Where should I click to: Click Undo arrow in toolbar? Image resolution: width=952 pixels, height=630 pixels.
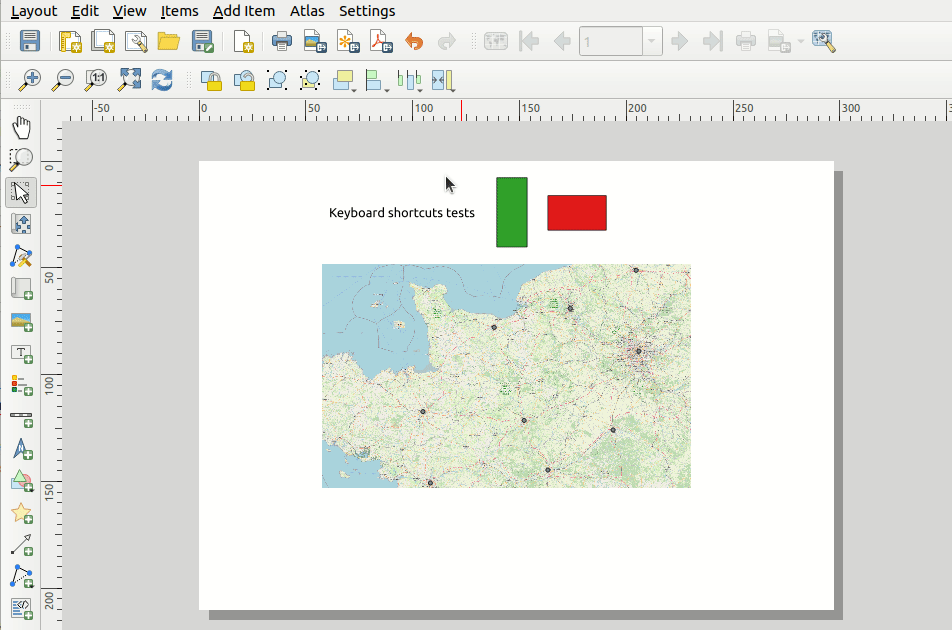[414, 42]
